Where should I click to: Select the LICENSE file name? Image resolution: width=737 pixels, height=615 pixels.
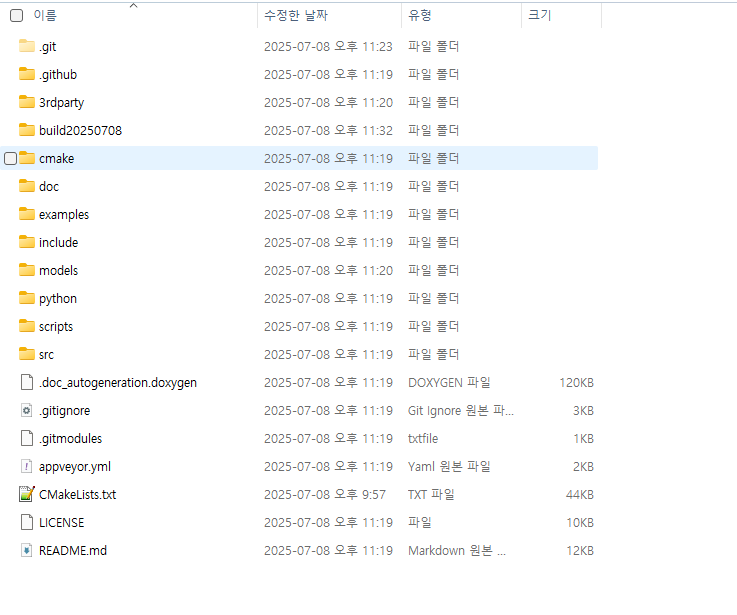(x=62, y=522)
